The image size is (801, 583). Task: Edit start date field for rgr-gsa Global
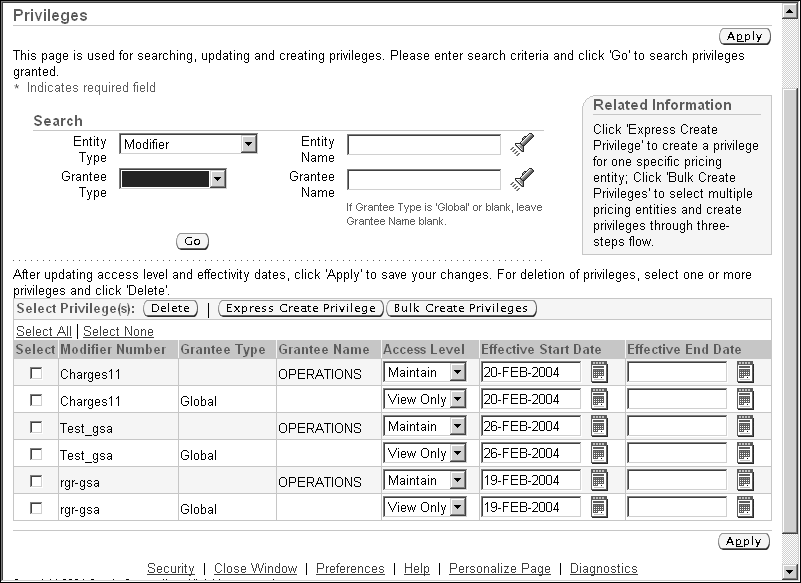click(x=531, y=507)
